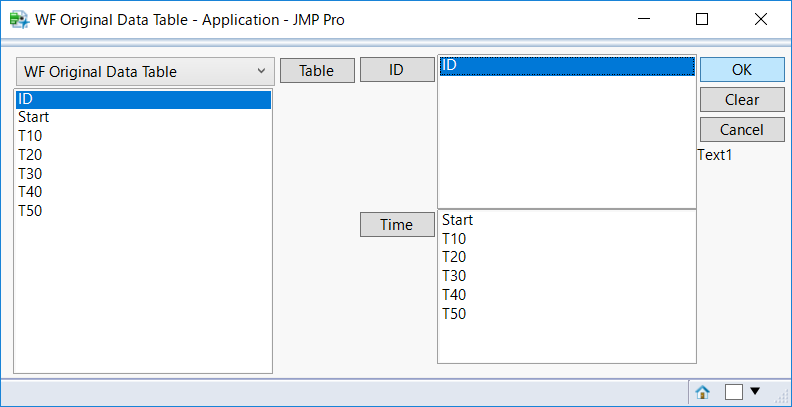Image resolution: width=792 pixels, height=407 pixels.
Task: Select T30 in the left column list
Action: pos(143,174)
